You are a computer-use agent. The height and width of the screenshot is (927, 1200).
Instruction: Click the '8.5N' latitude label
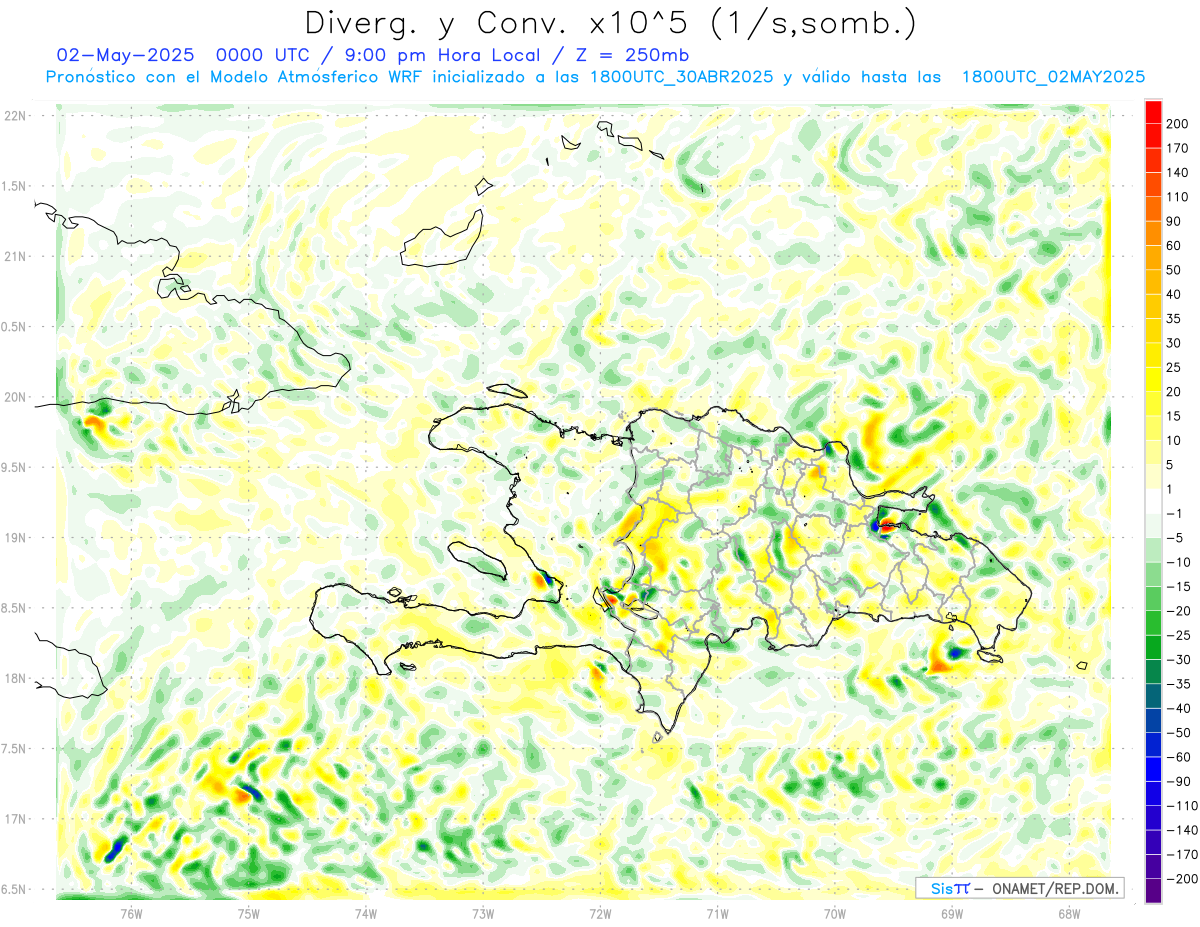(13, 608)
